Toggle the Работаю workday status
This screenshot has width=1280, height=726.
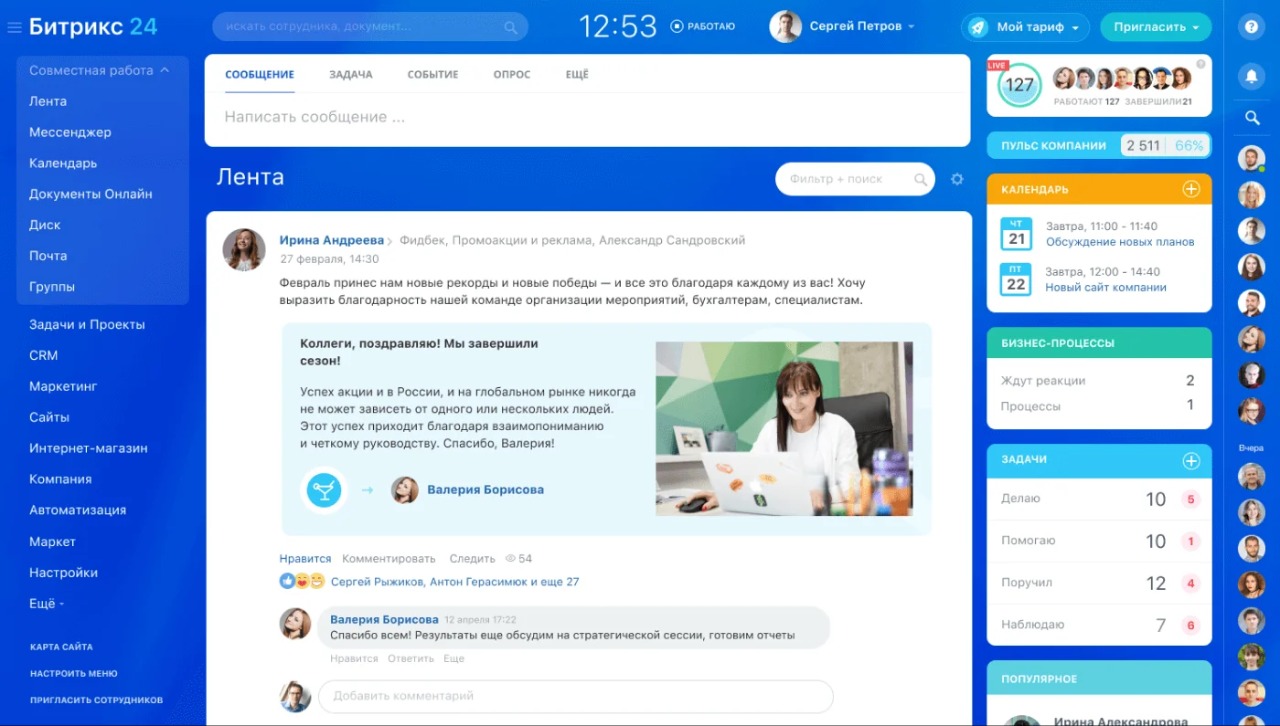(703, 27)
